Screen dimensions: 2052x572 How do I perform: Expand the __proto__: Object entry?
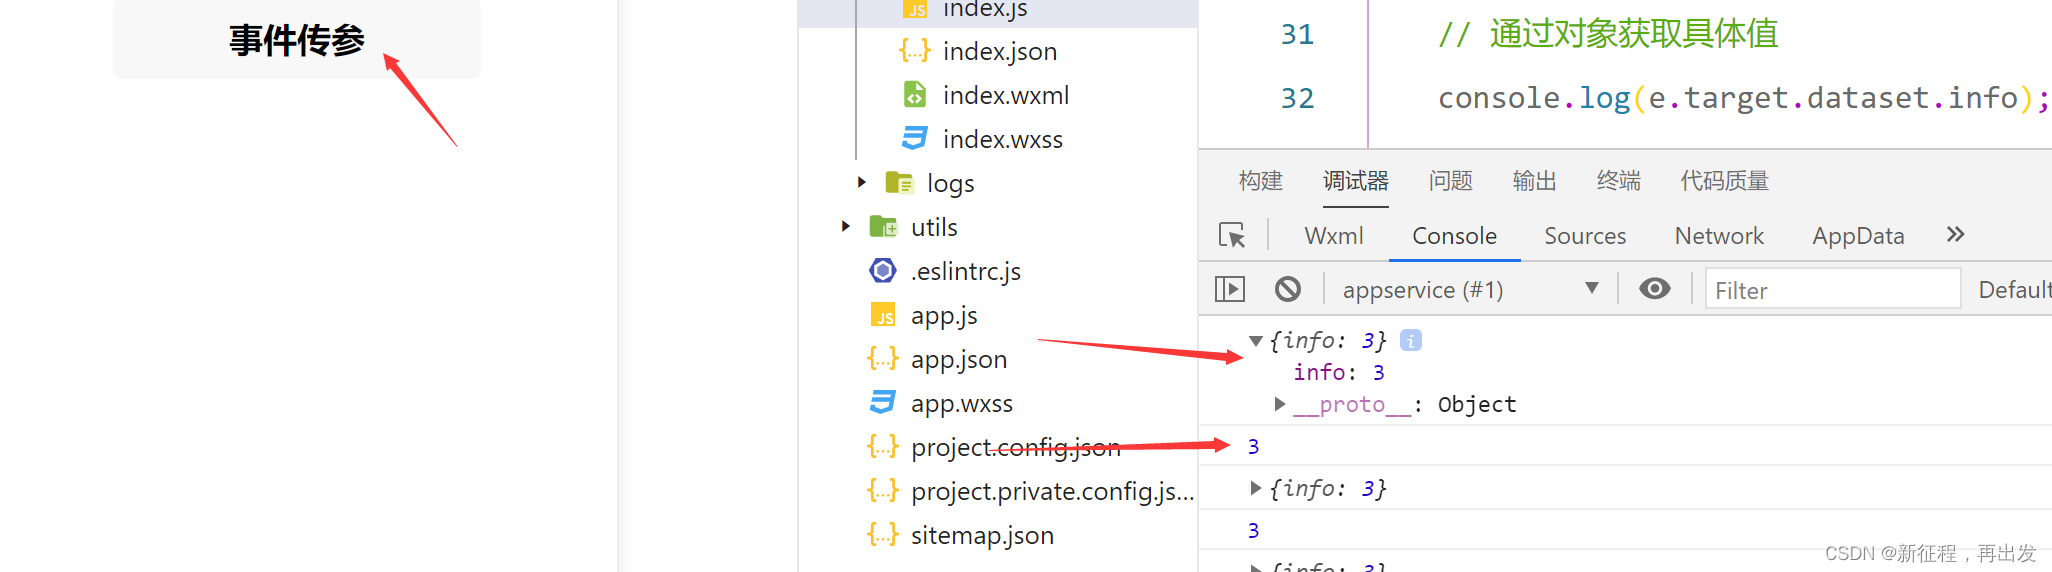coord(1279,404)
